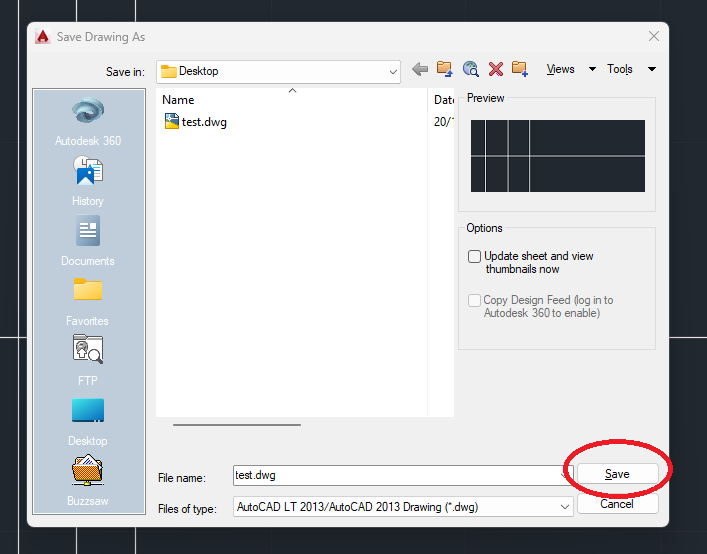Expand the File name history dropdown arrow
This screenshot has width=707, height=554.
(565, 475)
